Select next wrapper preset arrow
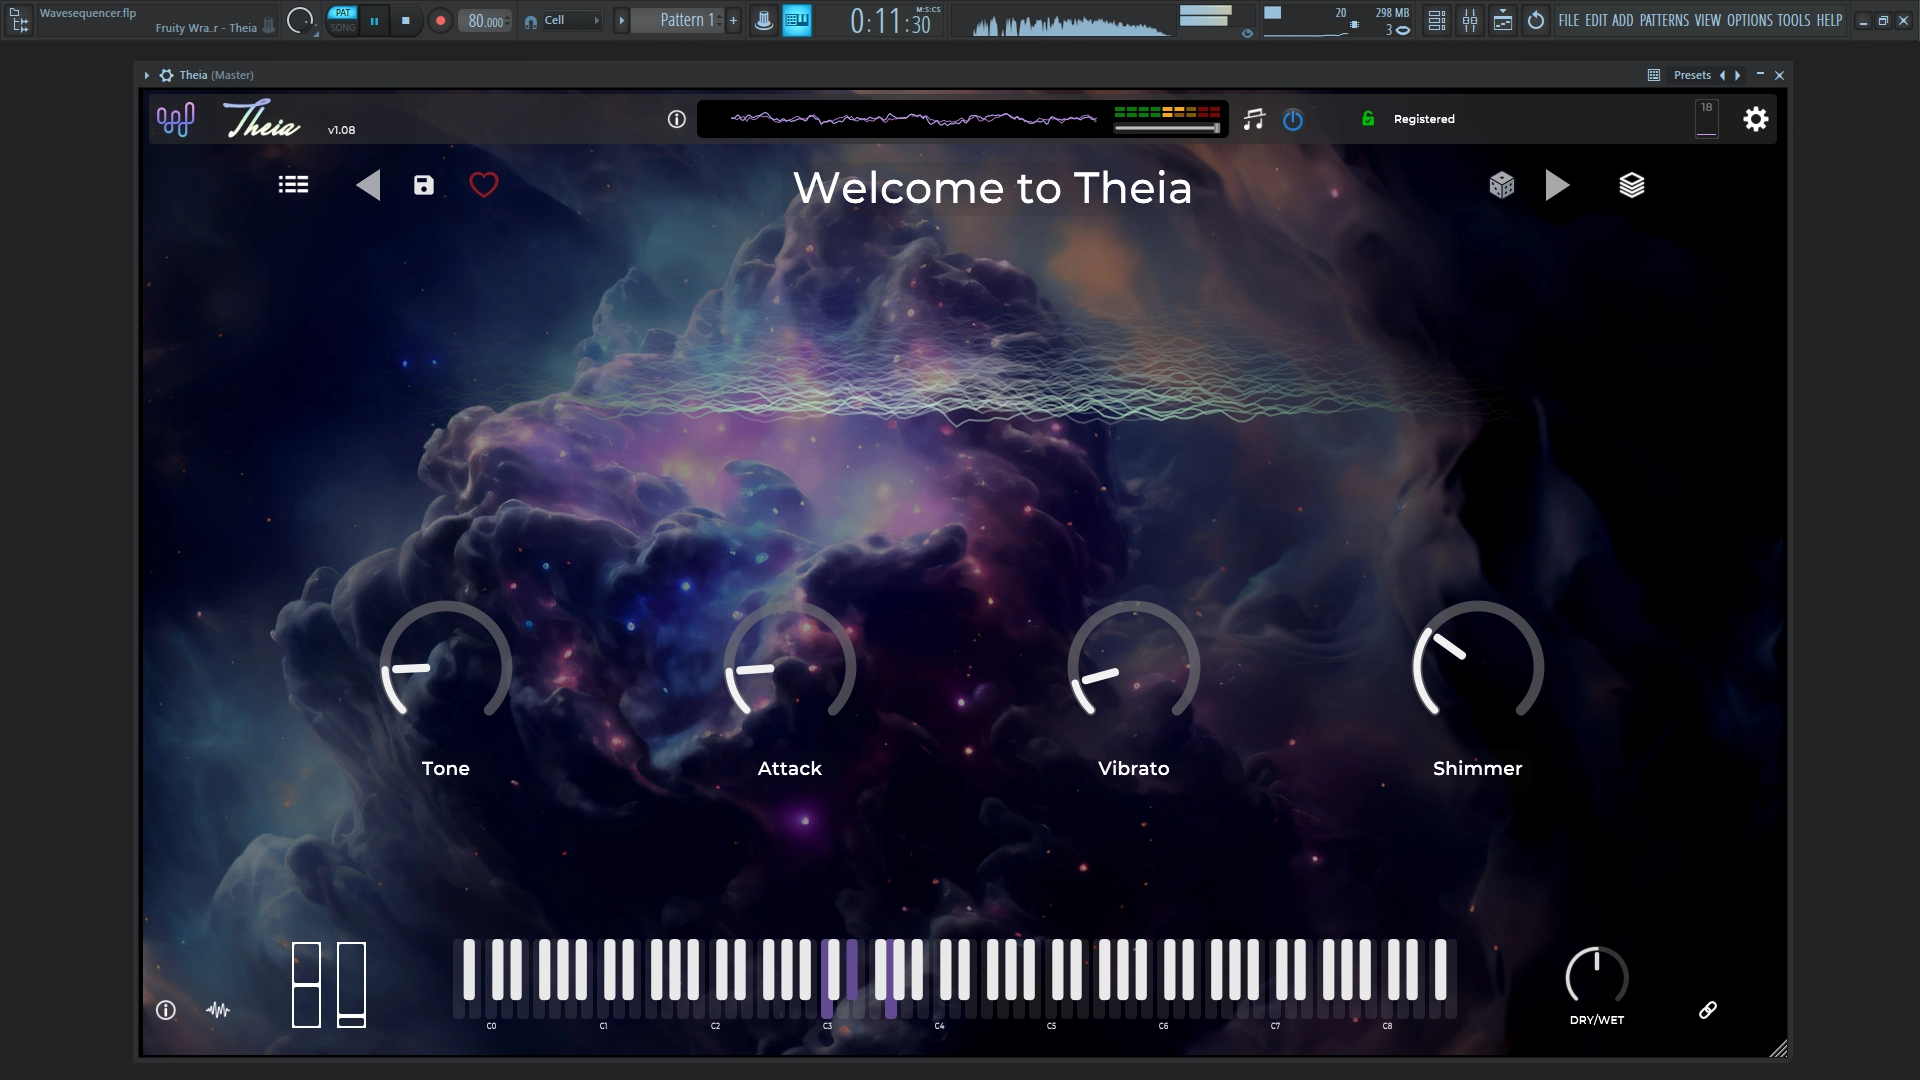The height and width of the screenshot is (1080, 1920). tap(1738, 75)
